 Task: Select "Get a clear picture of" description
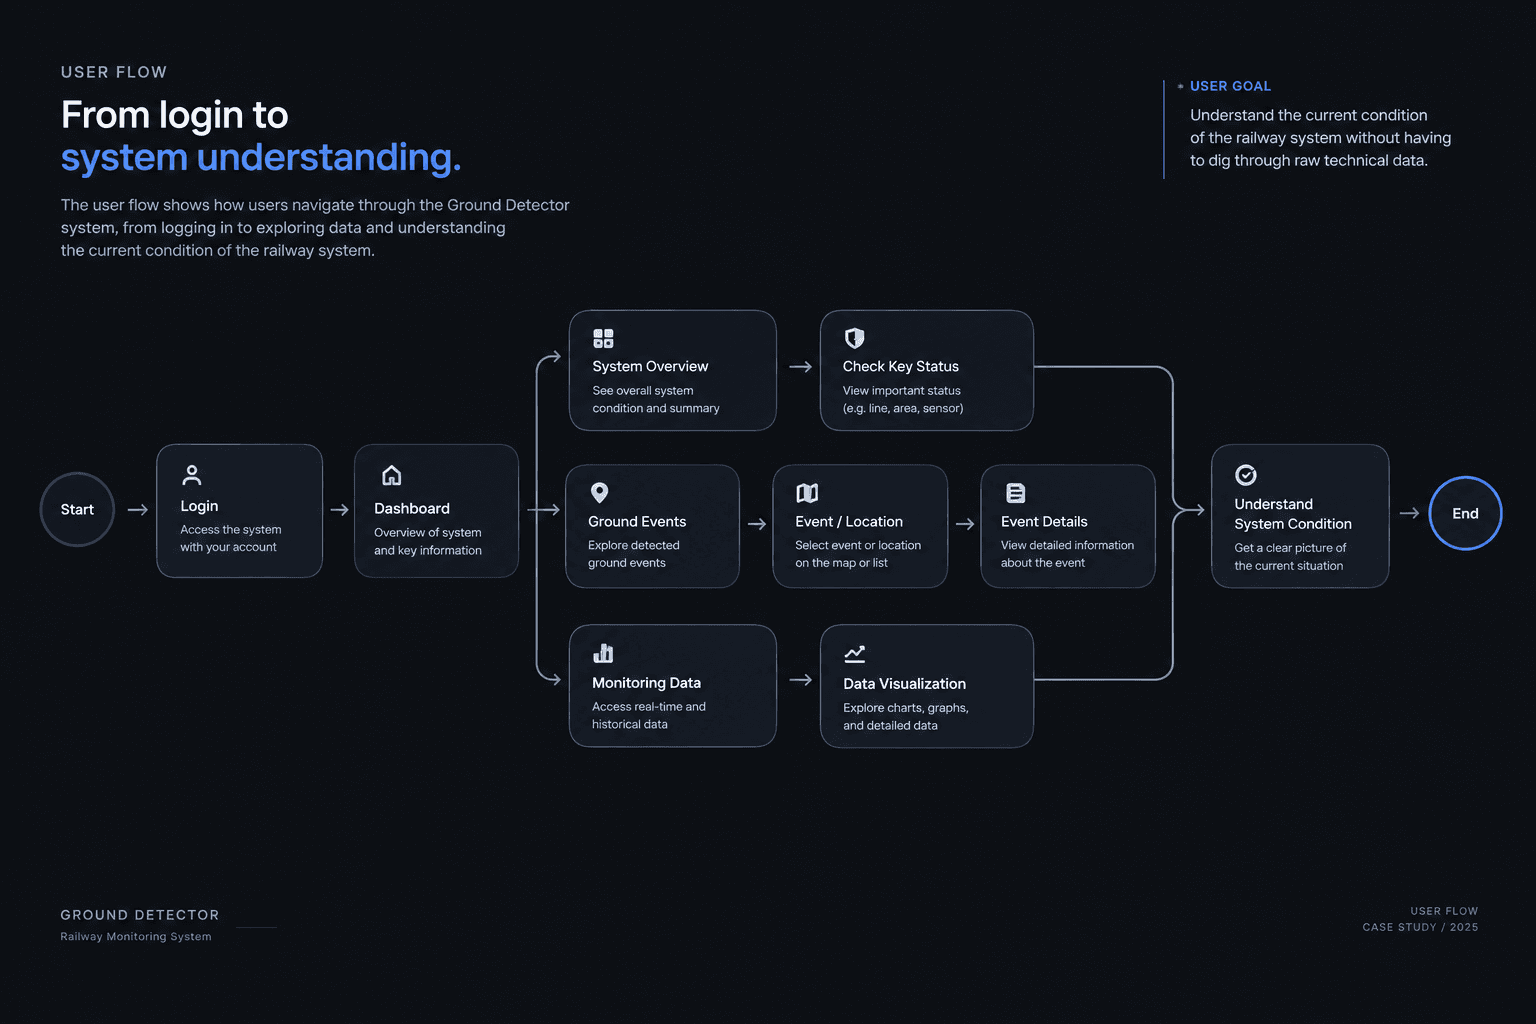pyautogui.click(x=1290, y=547)
